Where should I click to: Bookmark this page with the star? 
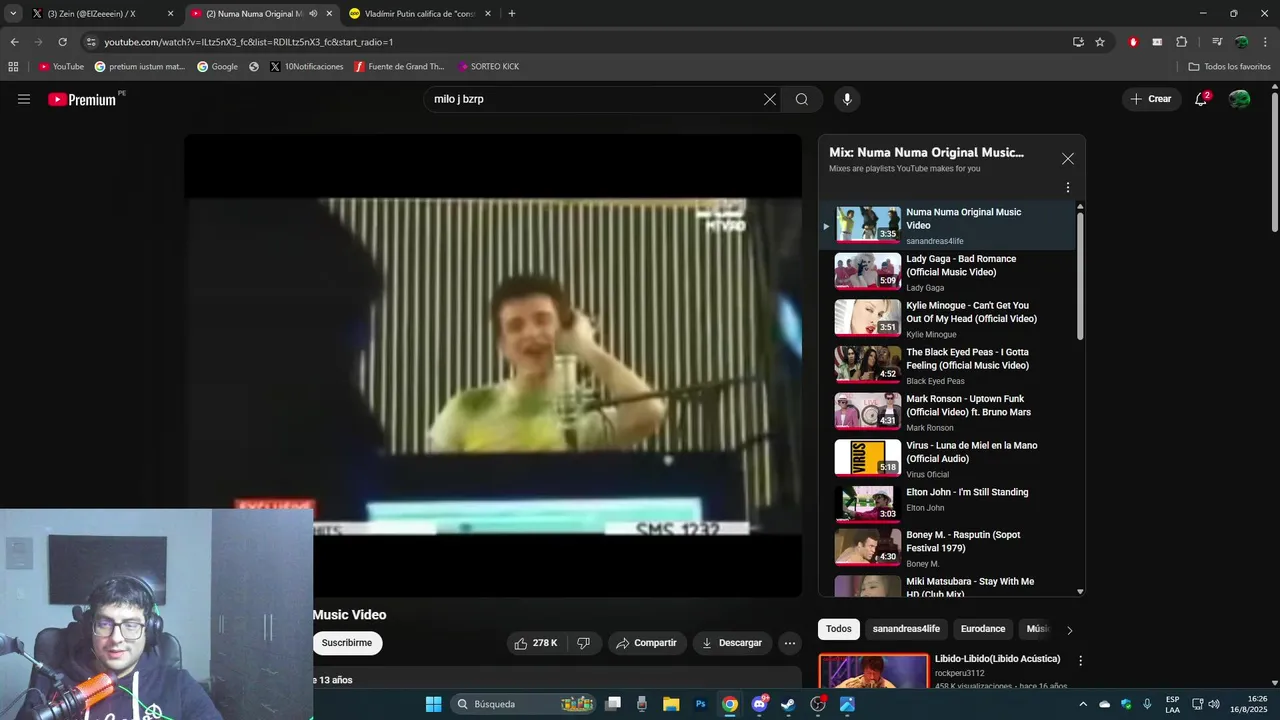click(1100, 42)
